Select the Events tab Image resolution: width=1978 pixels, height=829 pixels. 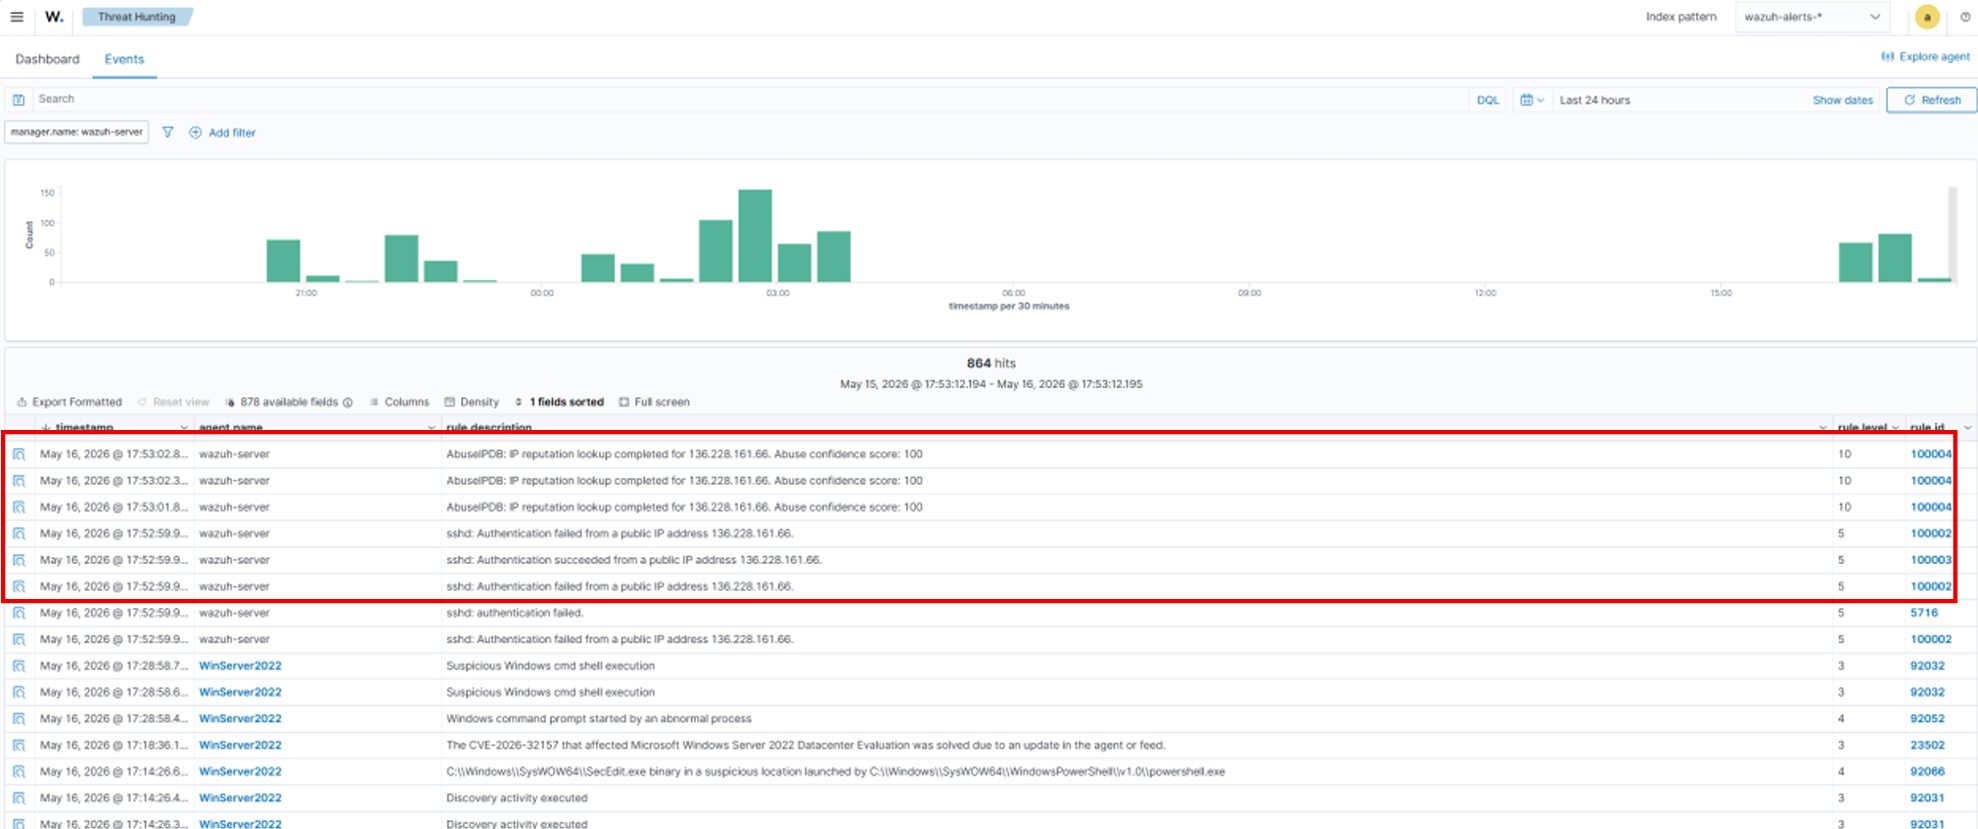pyautogui.click(x=124, y=59)
